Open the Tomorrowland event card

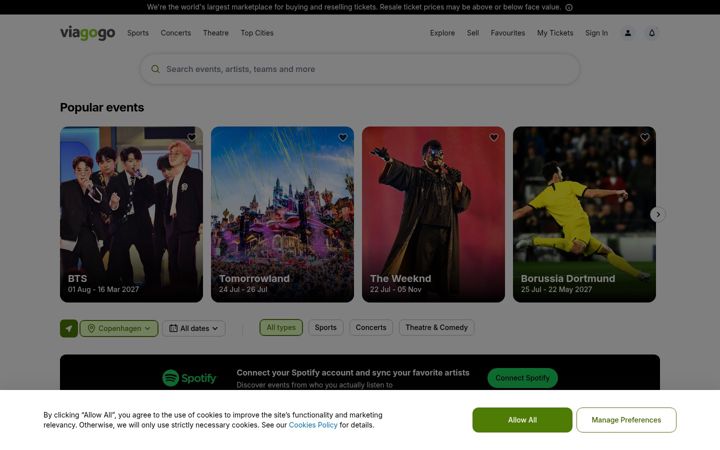pos(282,214)
